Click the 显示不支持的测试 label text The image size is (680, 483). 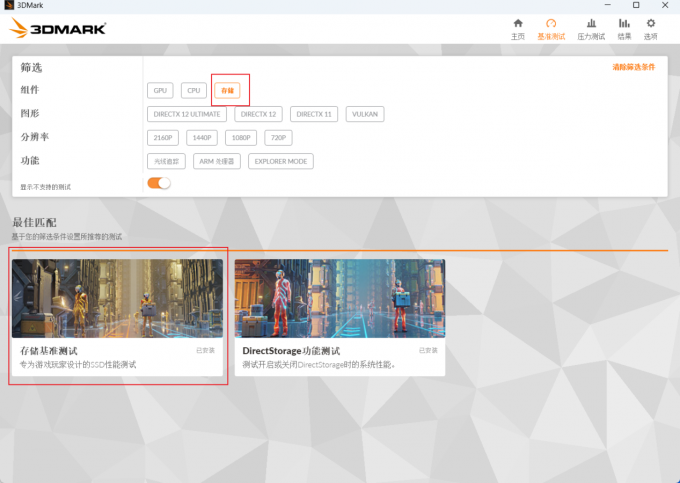click(x=46, y=187)
